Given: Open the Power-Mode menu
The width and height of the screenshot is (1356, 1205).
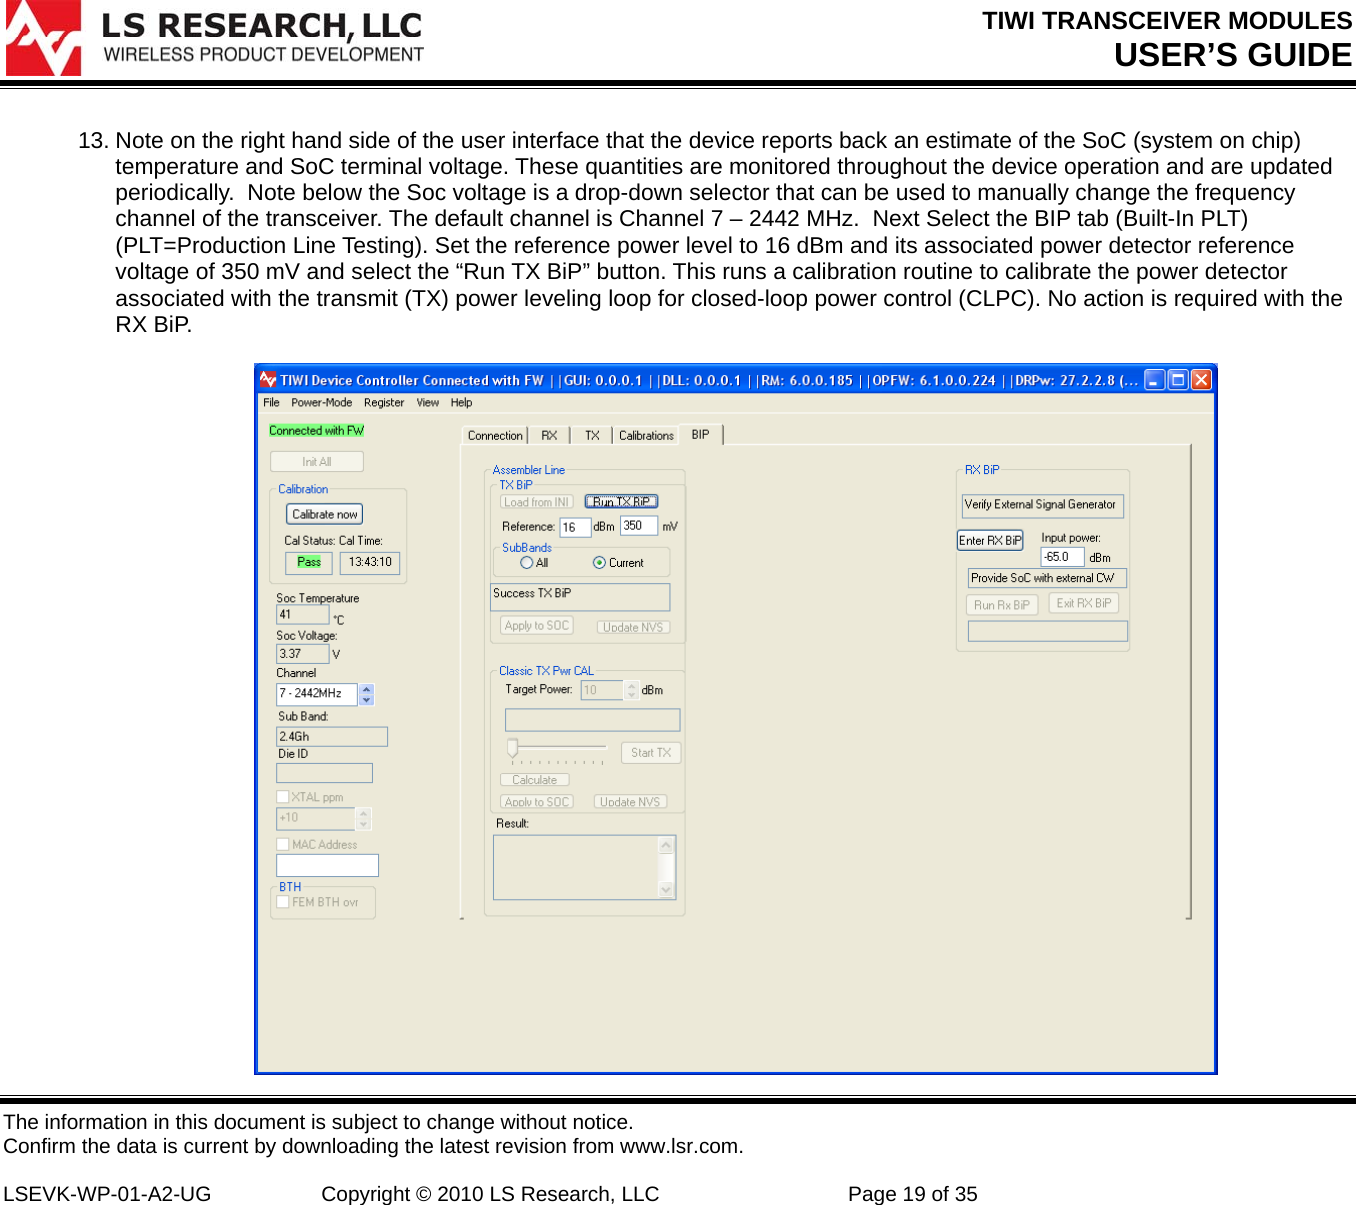Looking at the screenshot, I should [321, 403].
